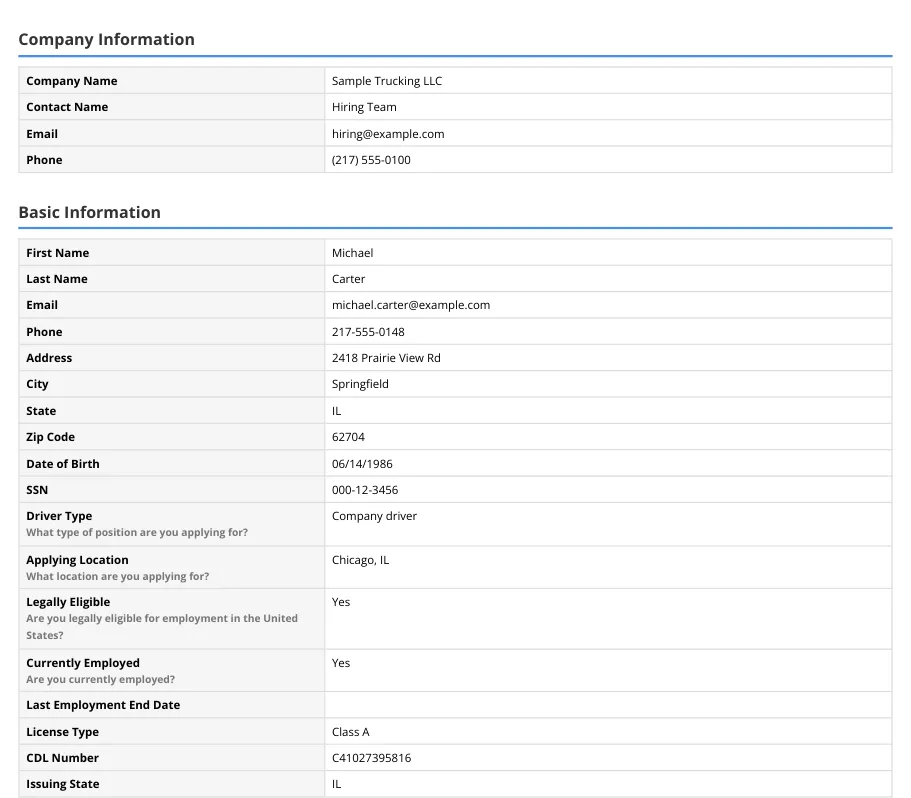Click the last name value Carter

click(349, 279)
